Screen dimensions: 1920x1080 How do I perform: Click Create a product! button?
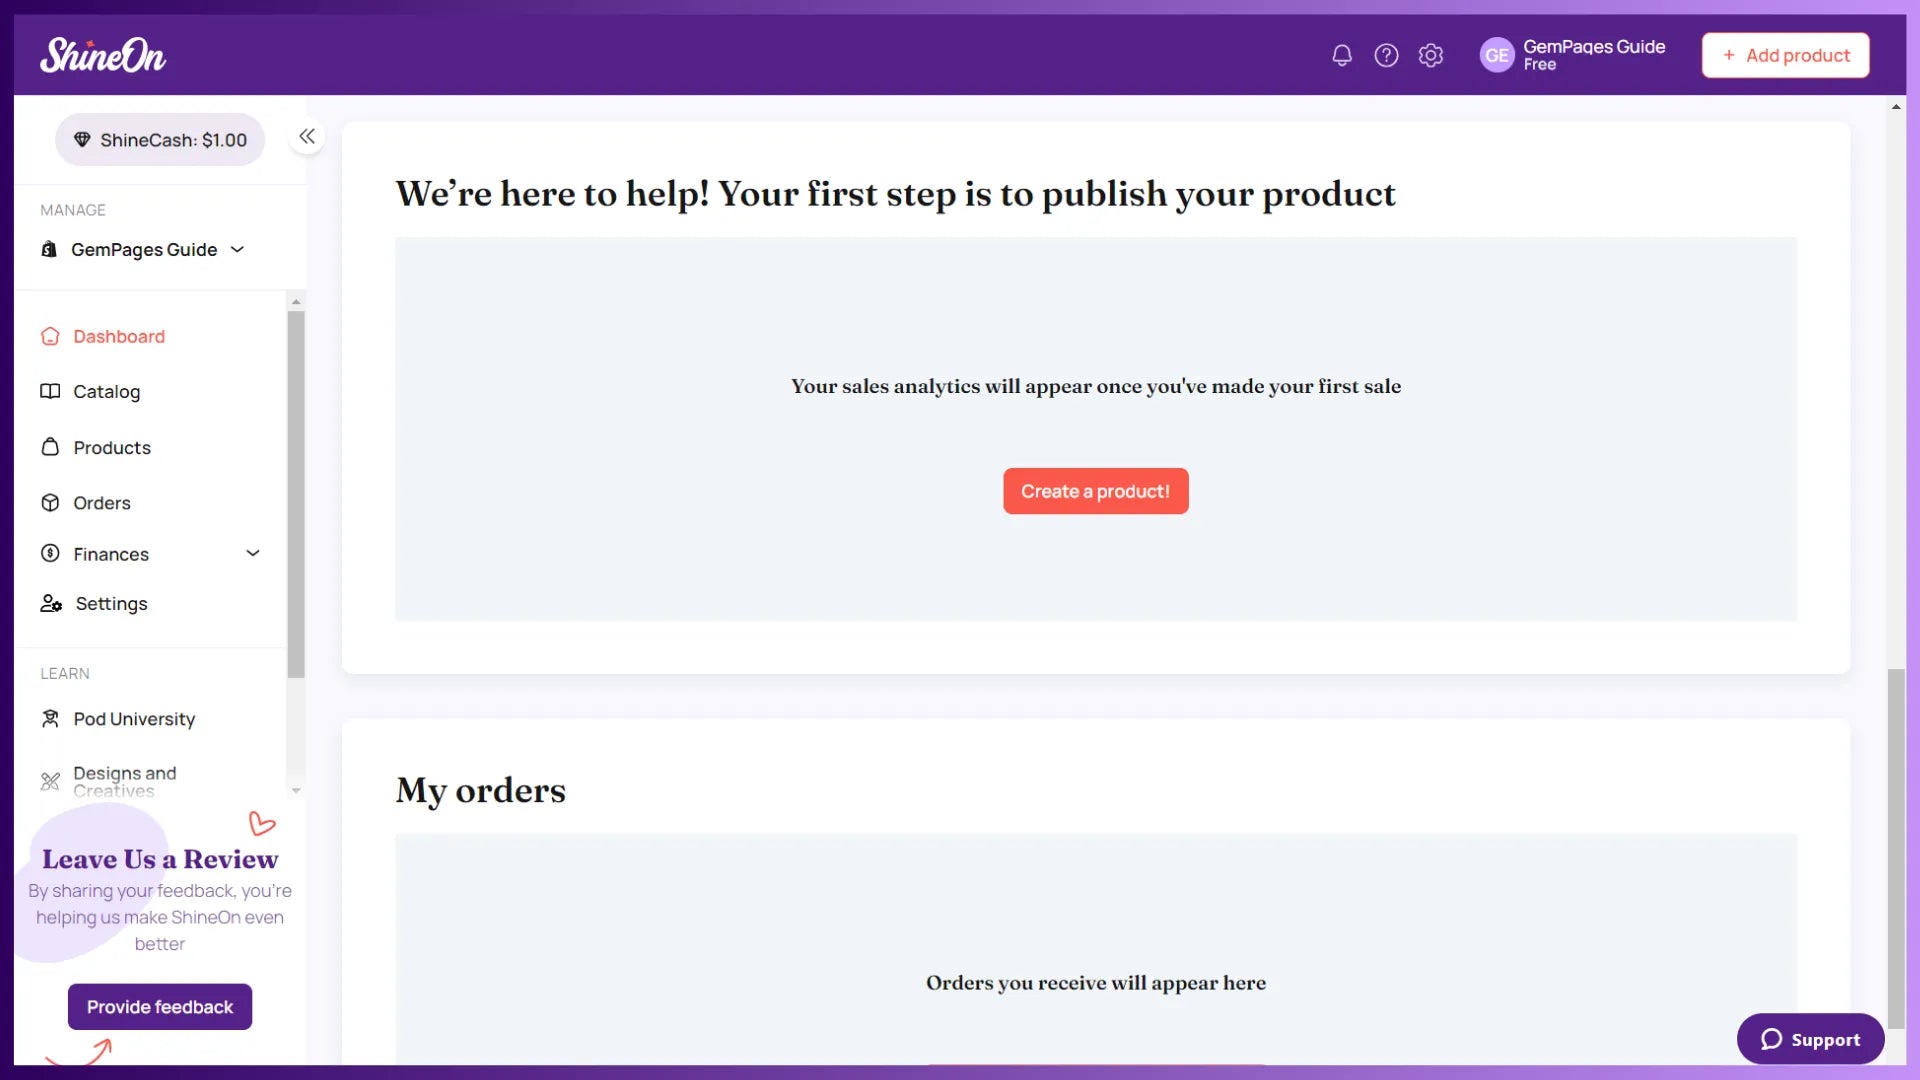[x=1095, y=491]
